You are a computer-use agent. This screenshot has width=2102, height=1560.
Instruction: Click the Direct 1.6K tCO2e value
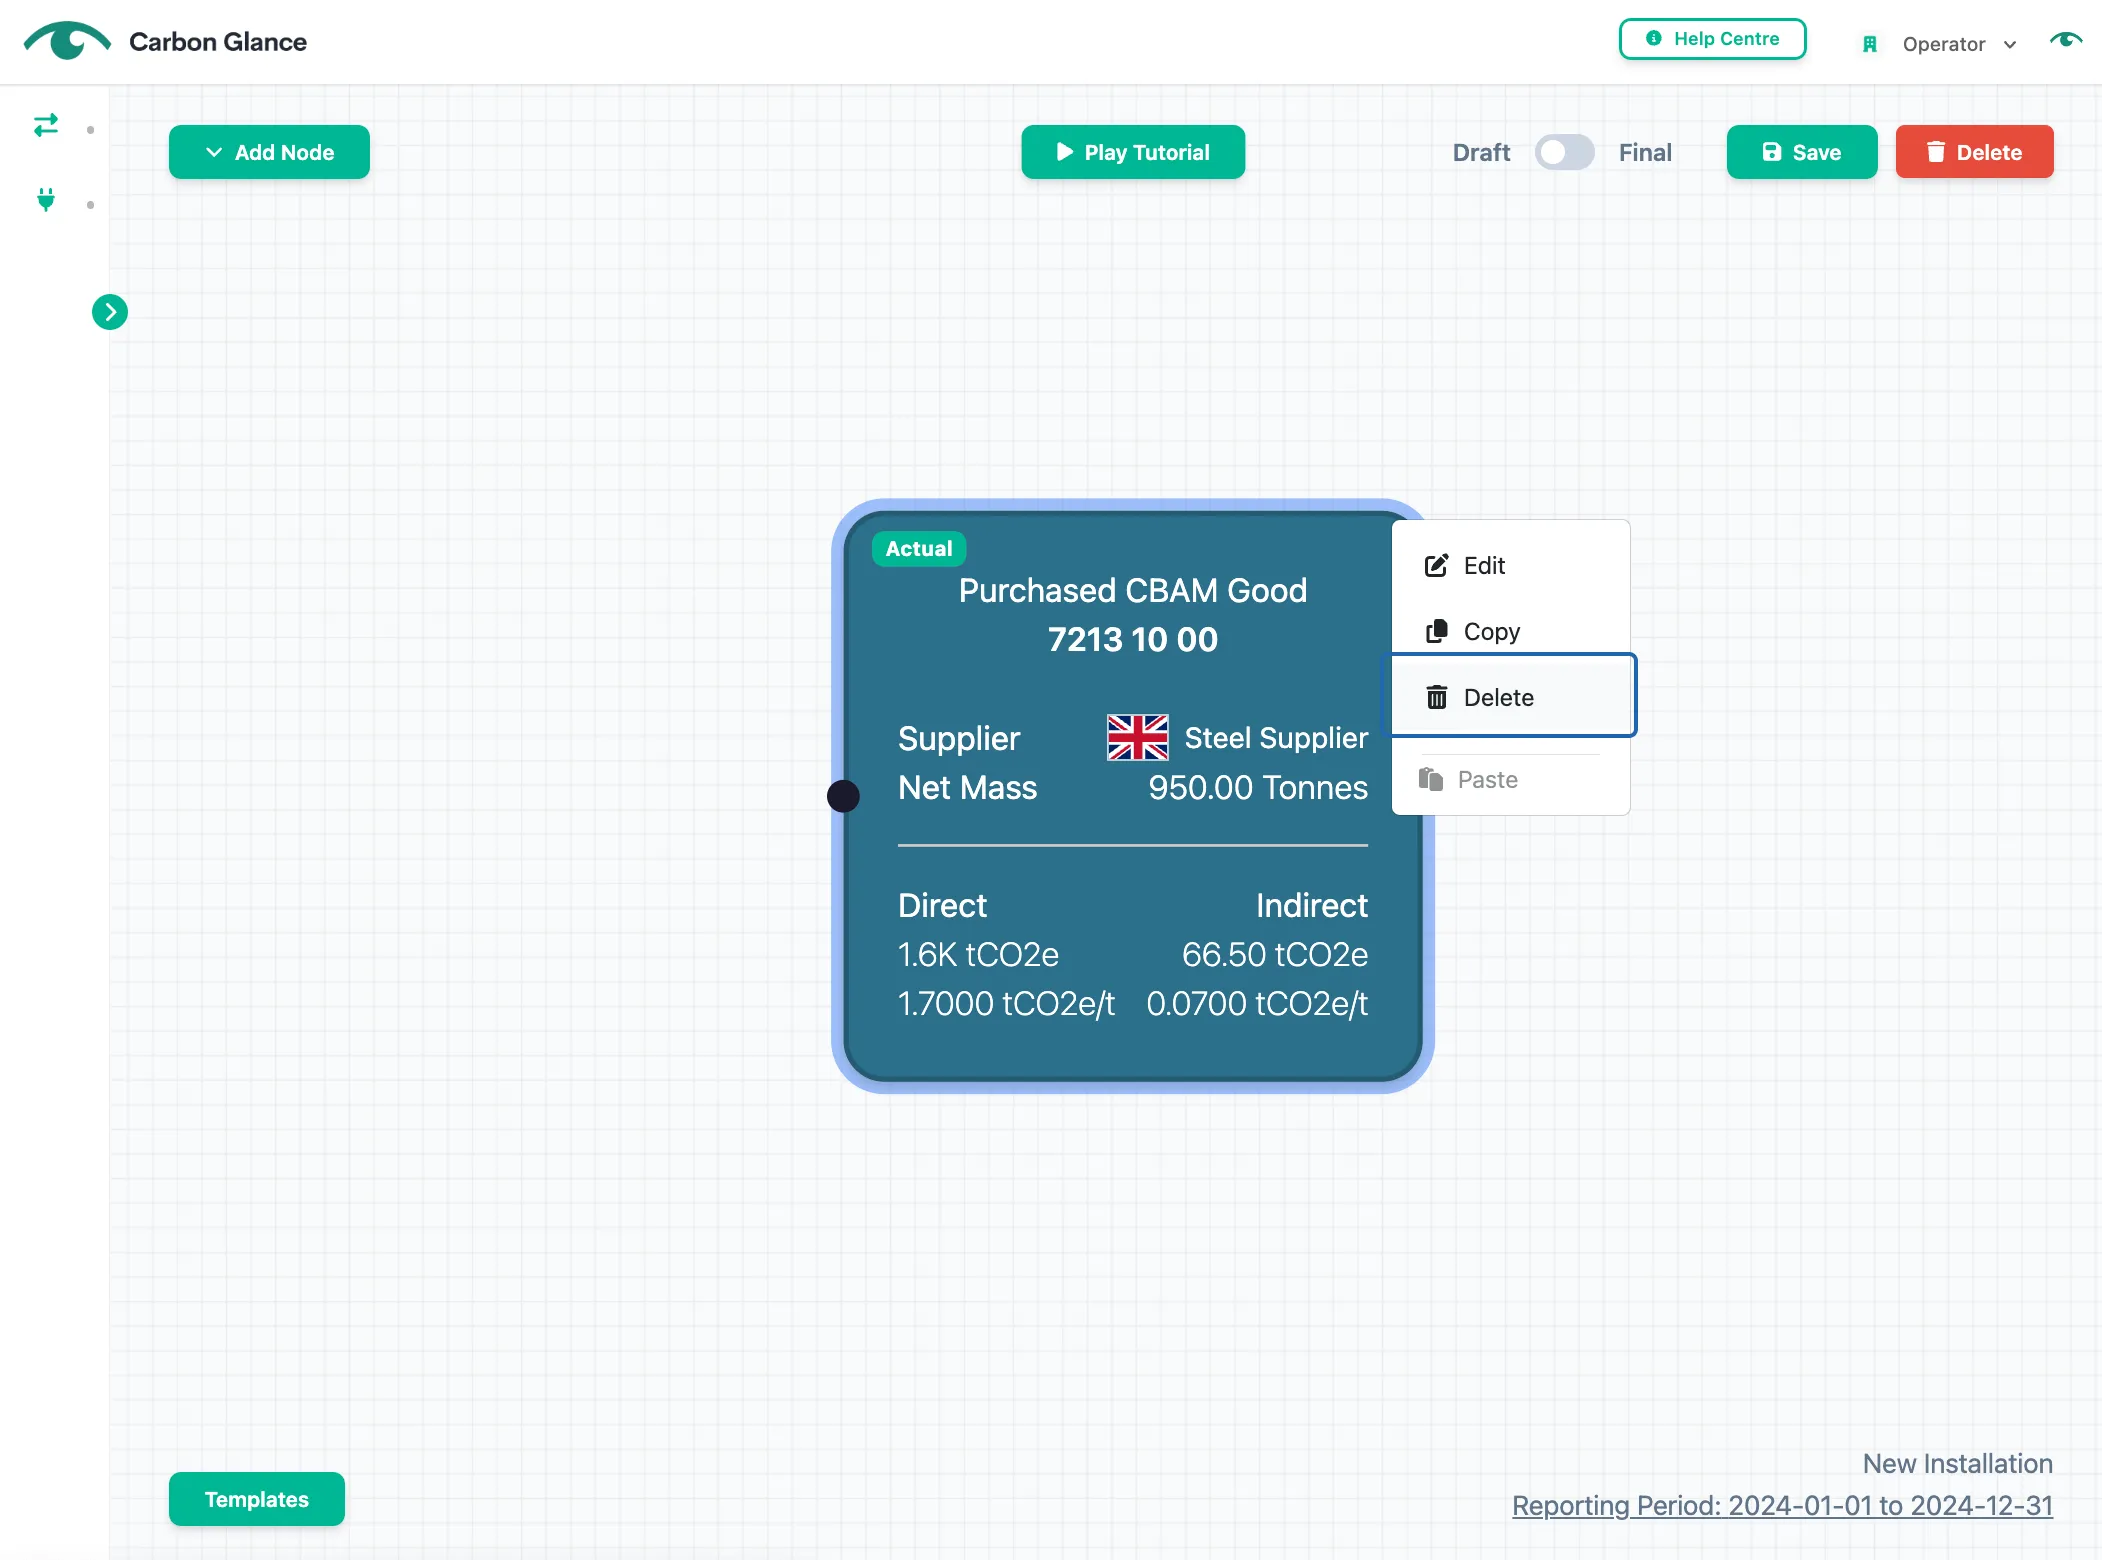tap(978, 955)
